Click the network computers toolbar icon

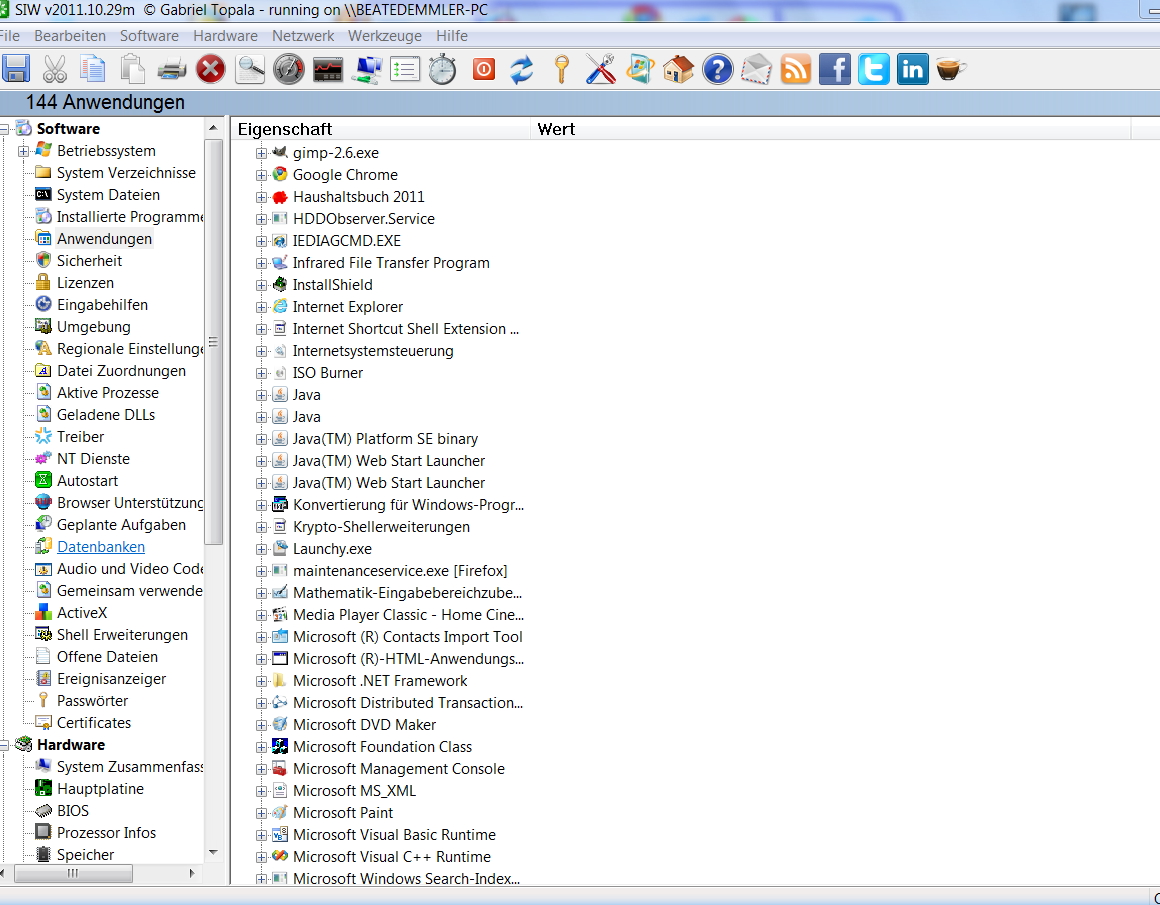tap(367, 70)
